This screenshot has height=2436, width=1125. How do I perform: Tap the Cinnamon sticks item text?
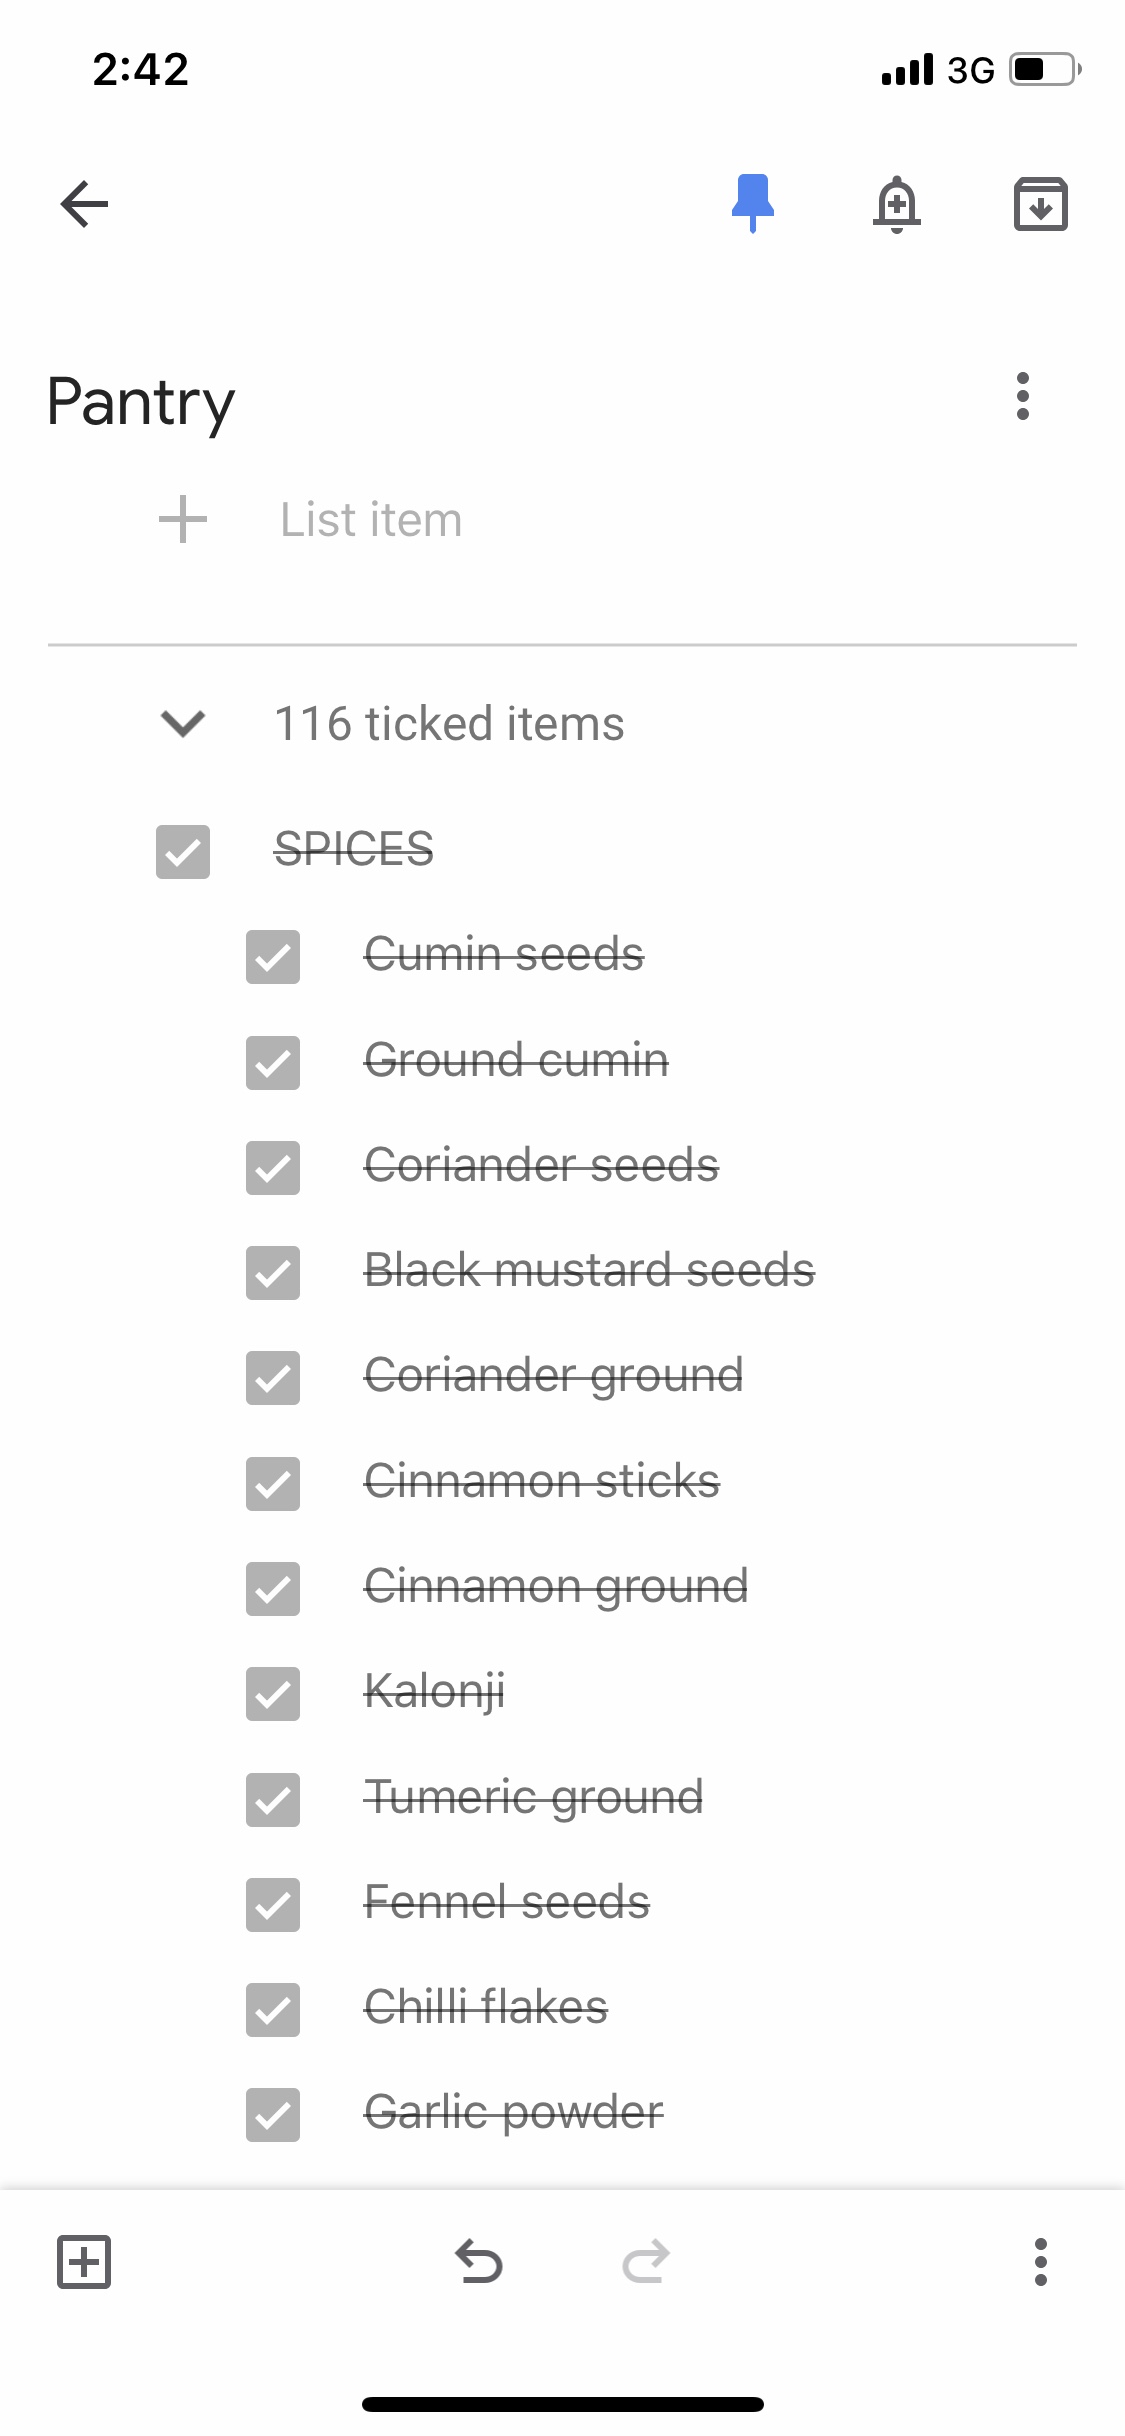click(541, 1482)
